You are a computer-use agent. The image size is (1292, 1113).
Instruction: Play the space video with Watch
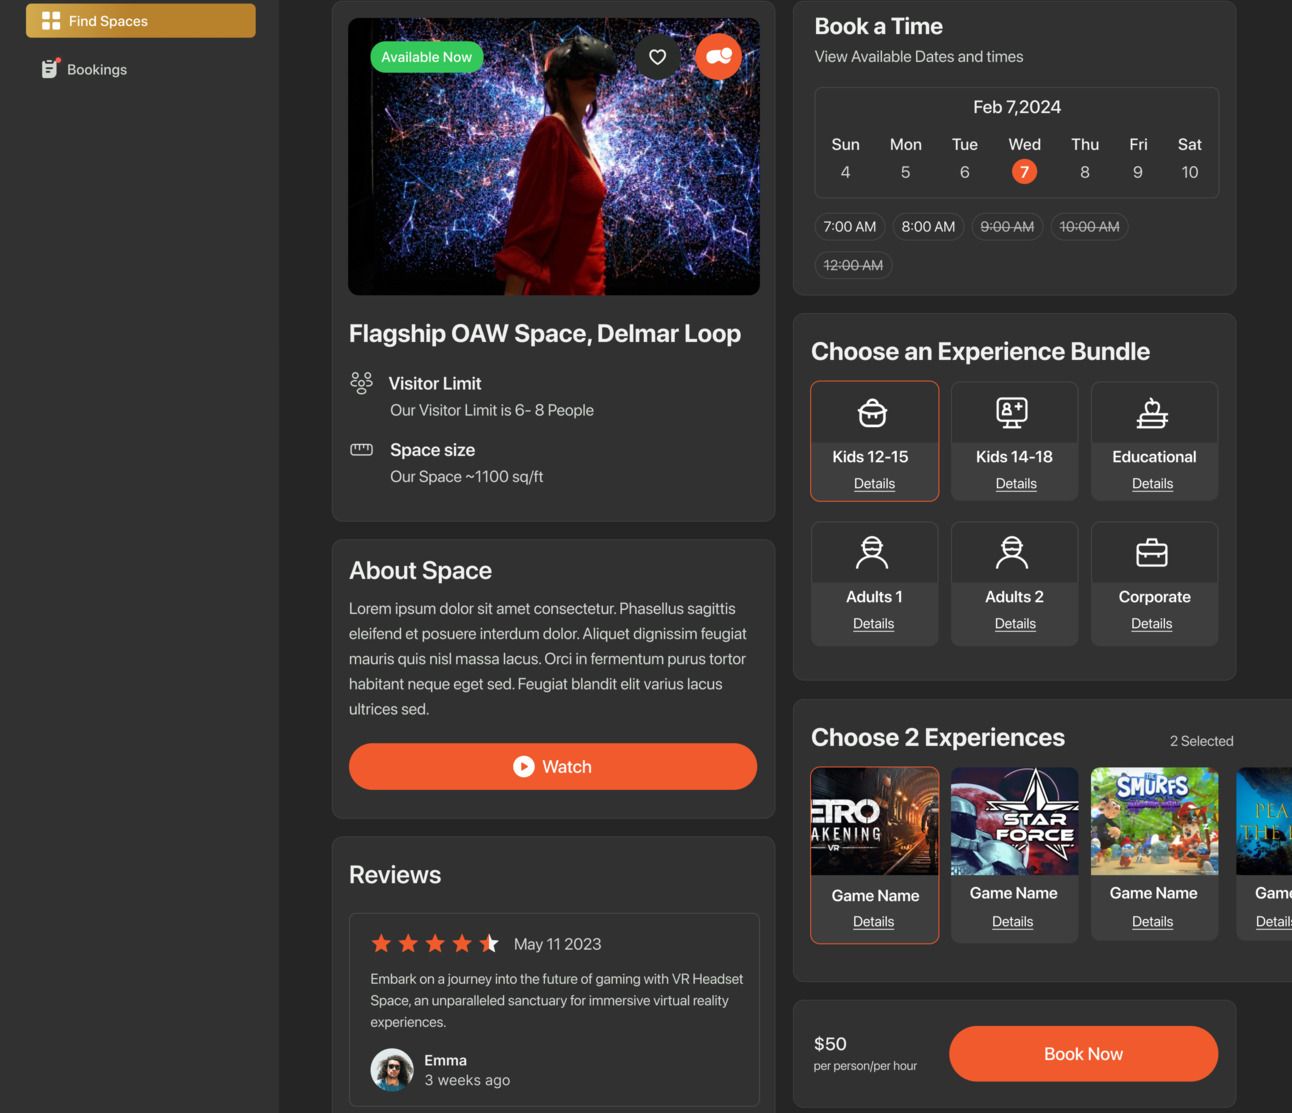click(553, 766)
